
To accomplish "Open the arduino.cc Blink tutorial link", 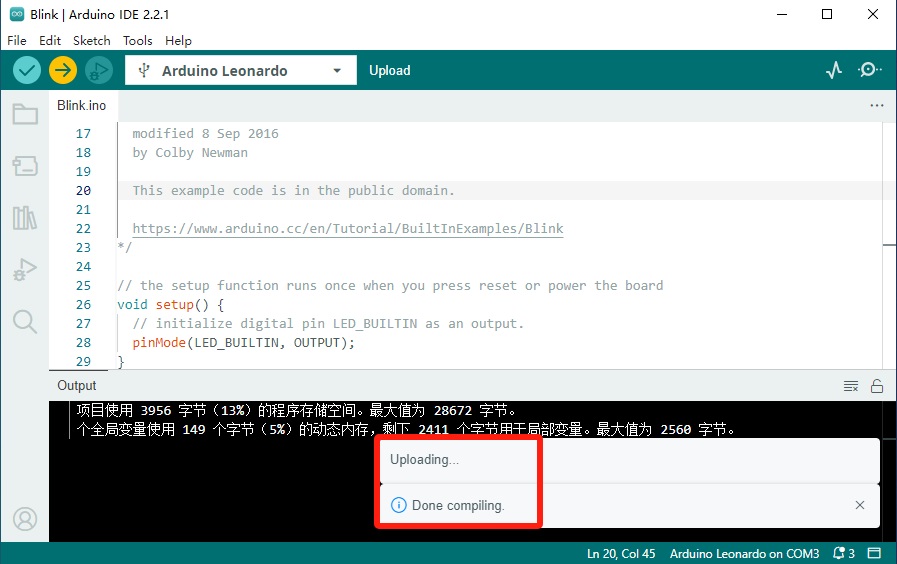I will 348,229.
